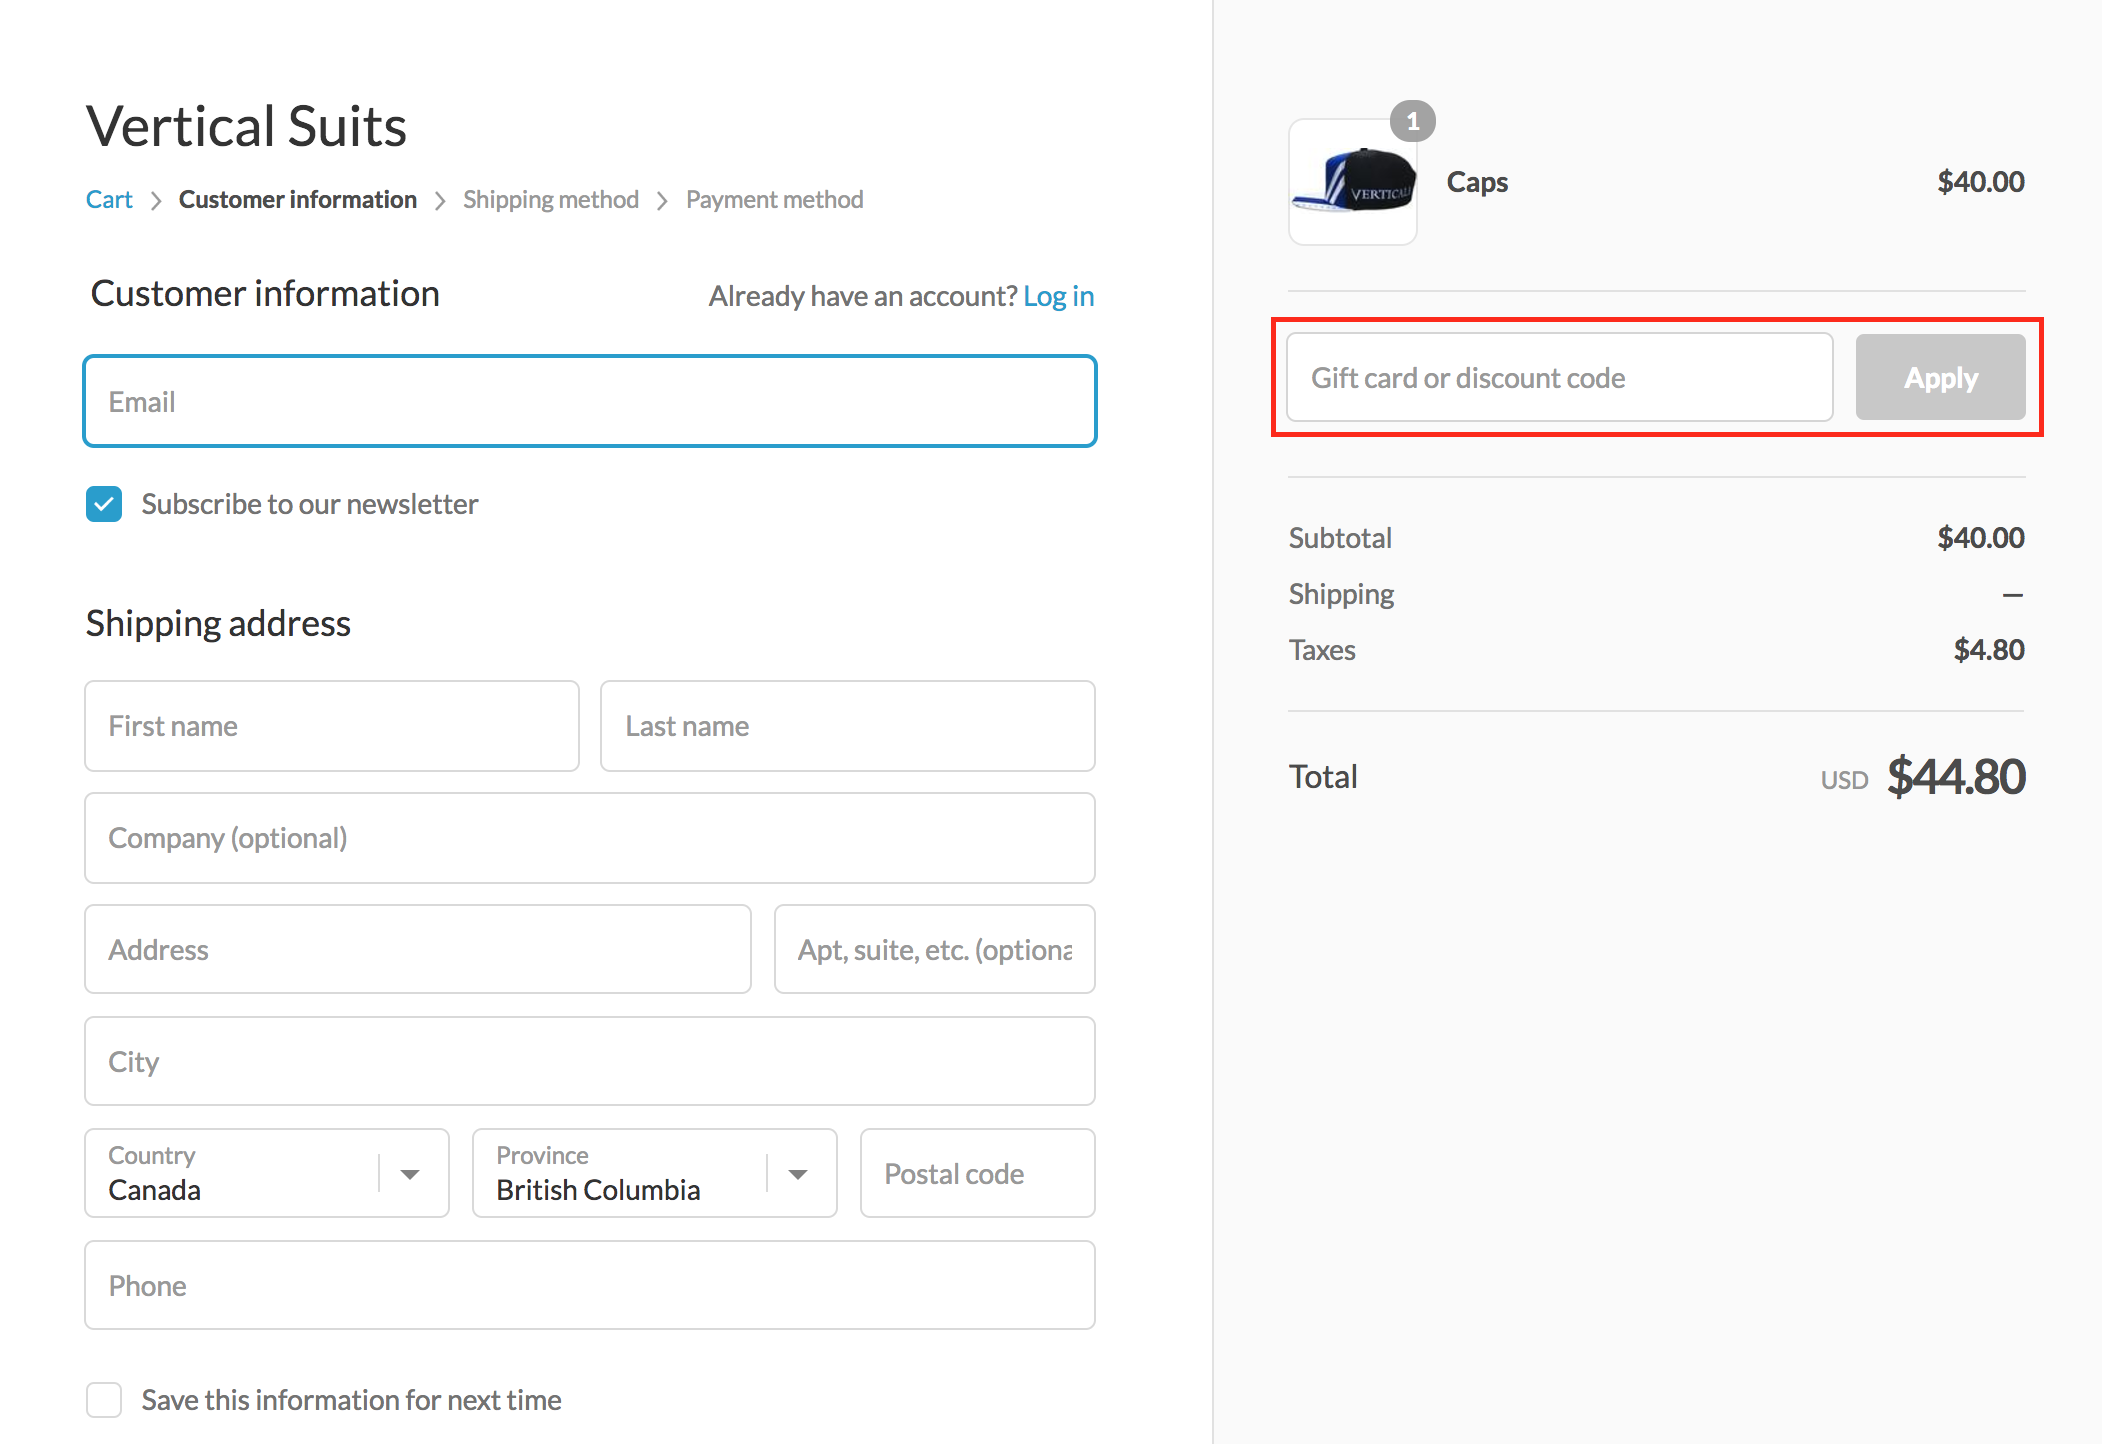Screen dimensions: 2102x1444
Task: Click the Postal code field
Action: coord(977,1174)
